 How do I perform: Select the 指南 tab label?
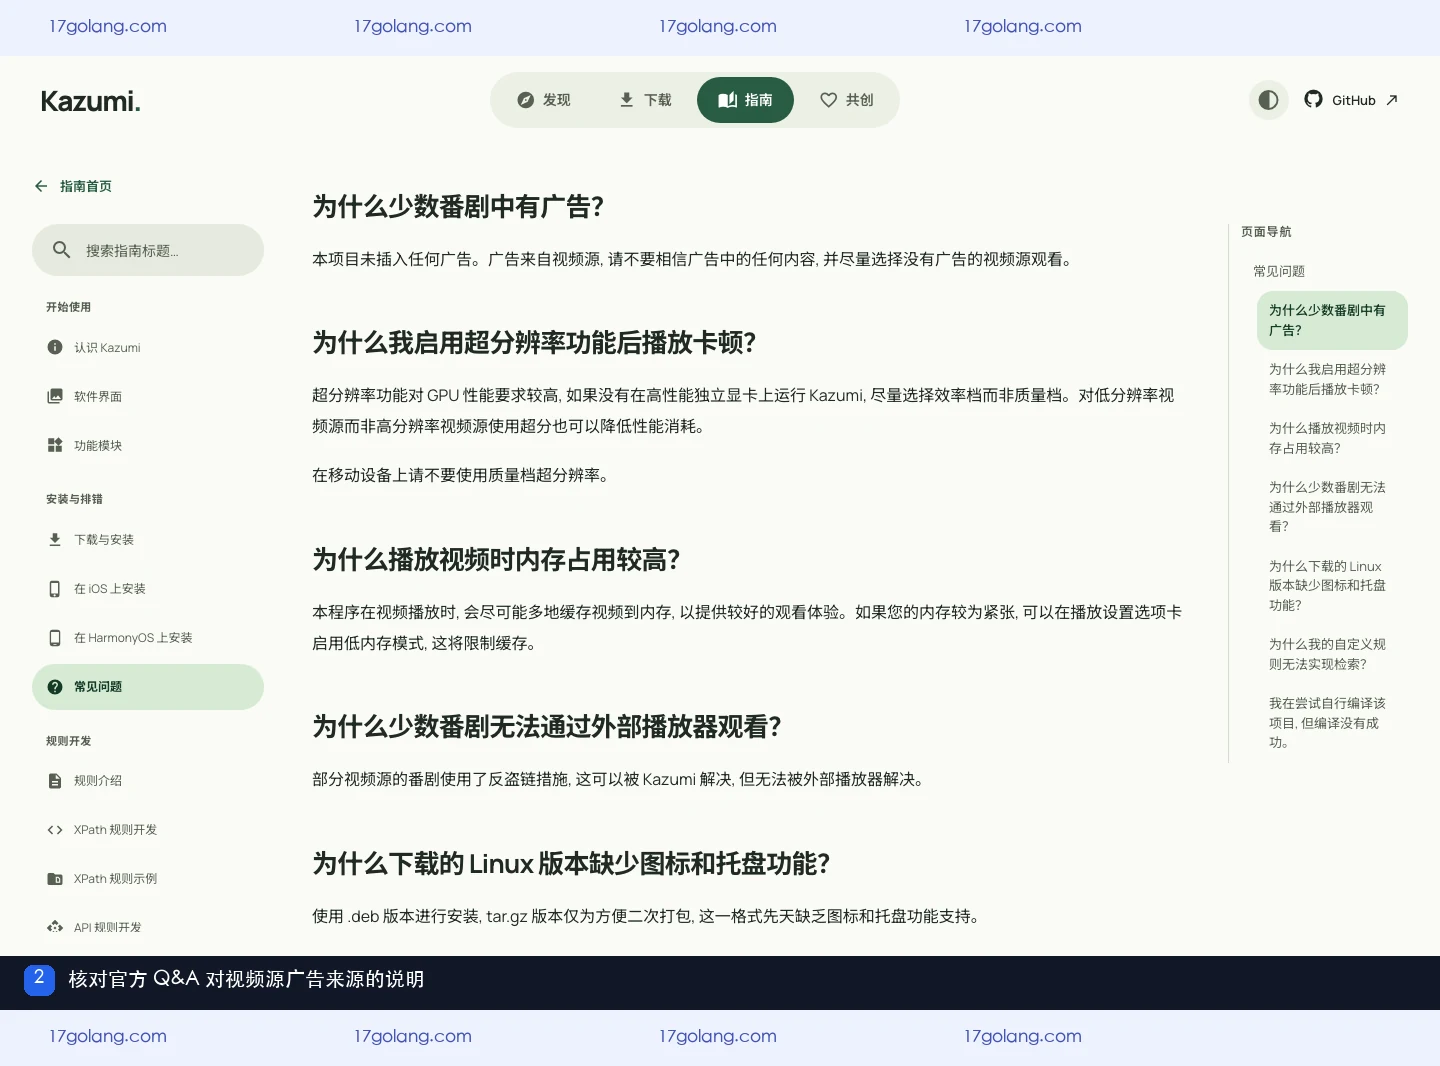(x=759, y=100)
